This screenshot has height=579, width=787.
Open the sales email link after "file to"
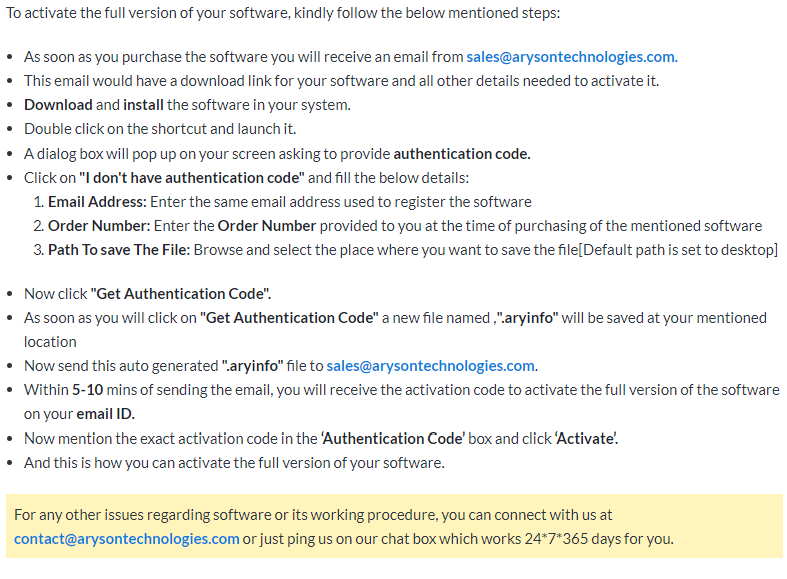pos(430,366)
